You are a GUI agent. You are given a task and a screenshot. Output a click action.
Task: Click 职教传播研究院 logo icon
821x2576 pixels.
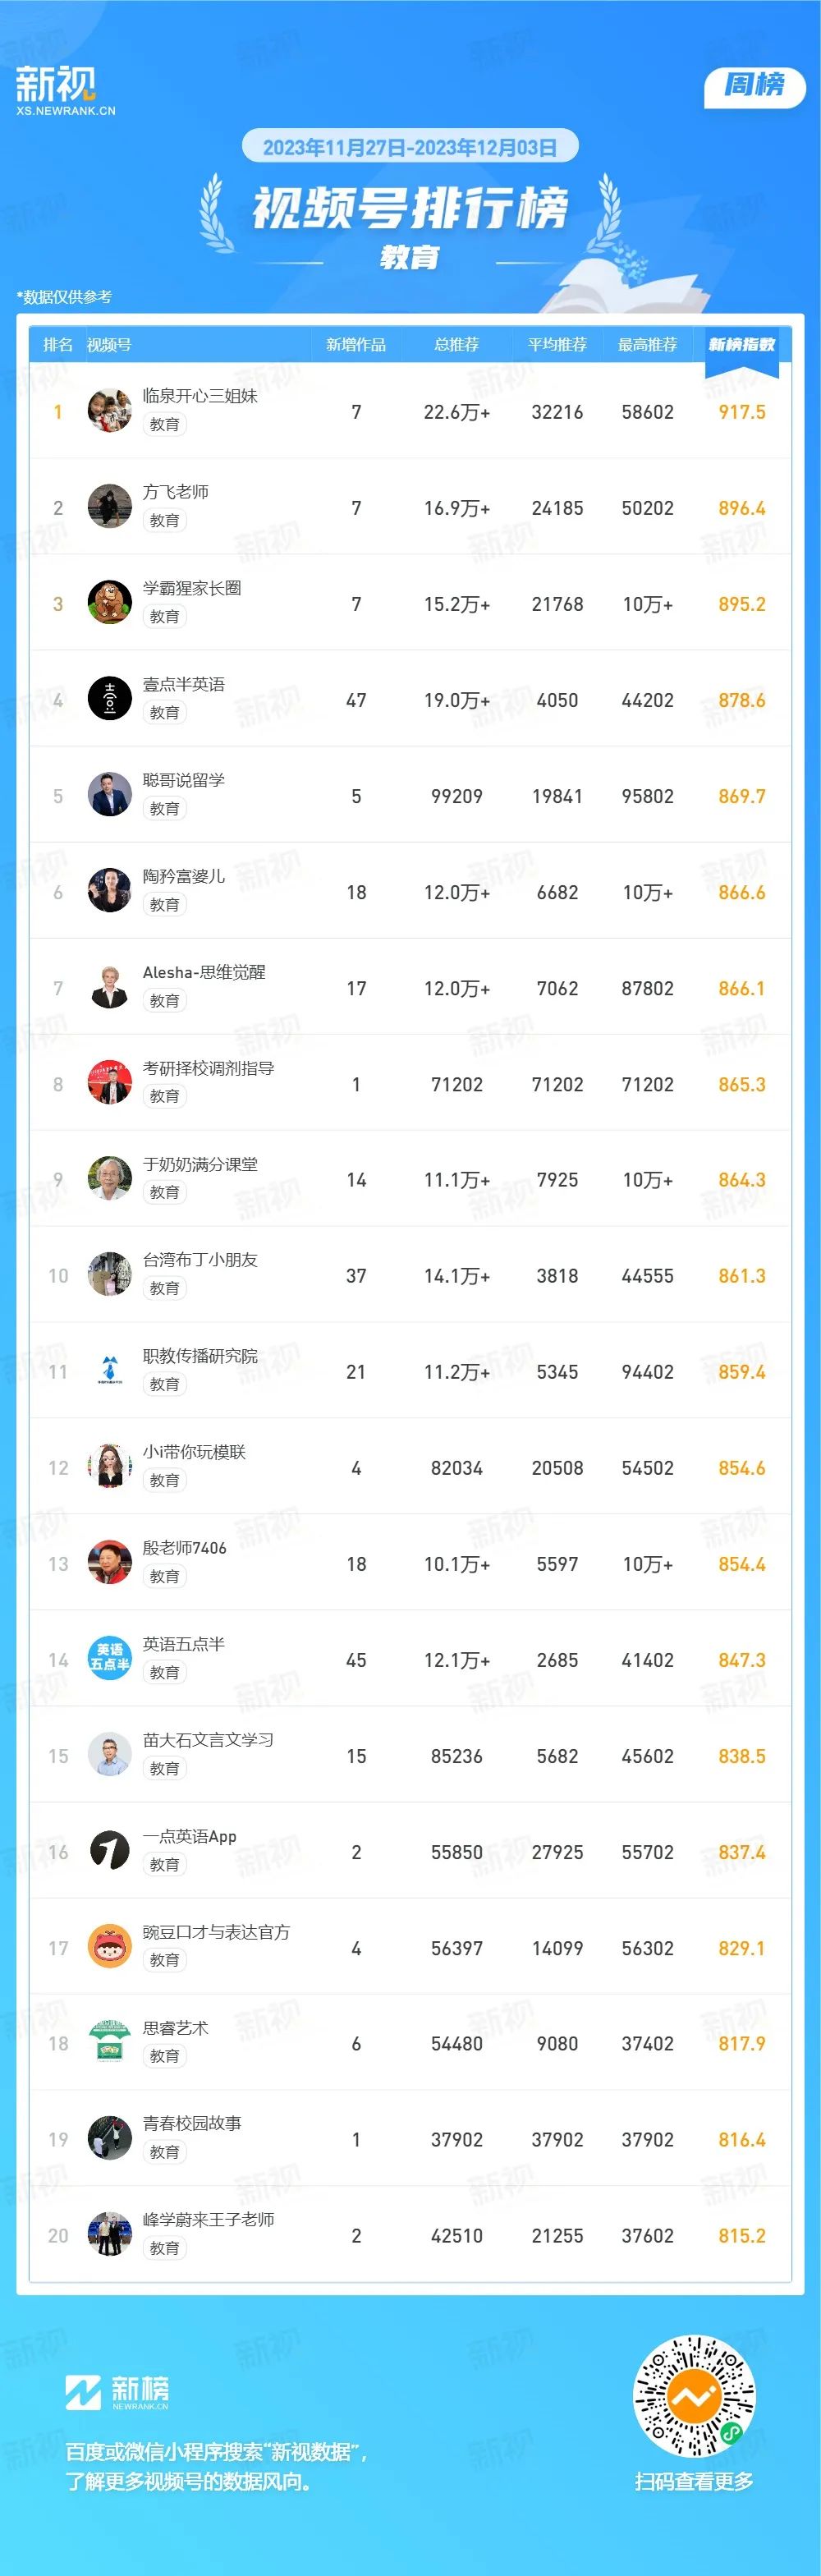[x=110, y=1371]
